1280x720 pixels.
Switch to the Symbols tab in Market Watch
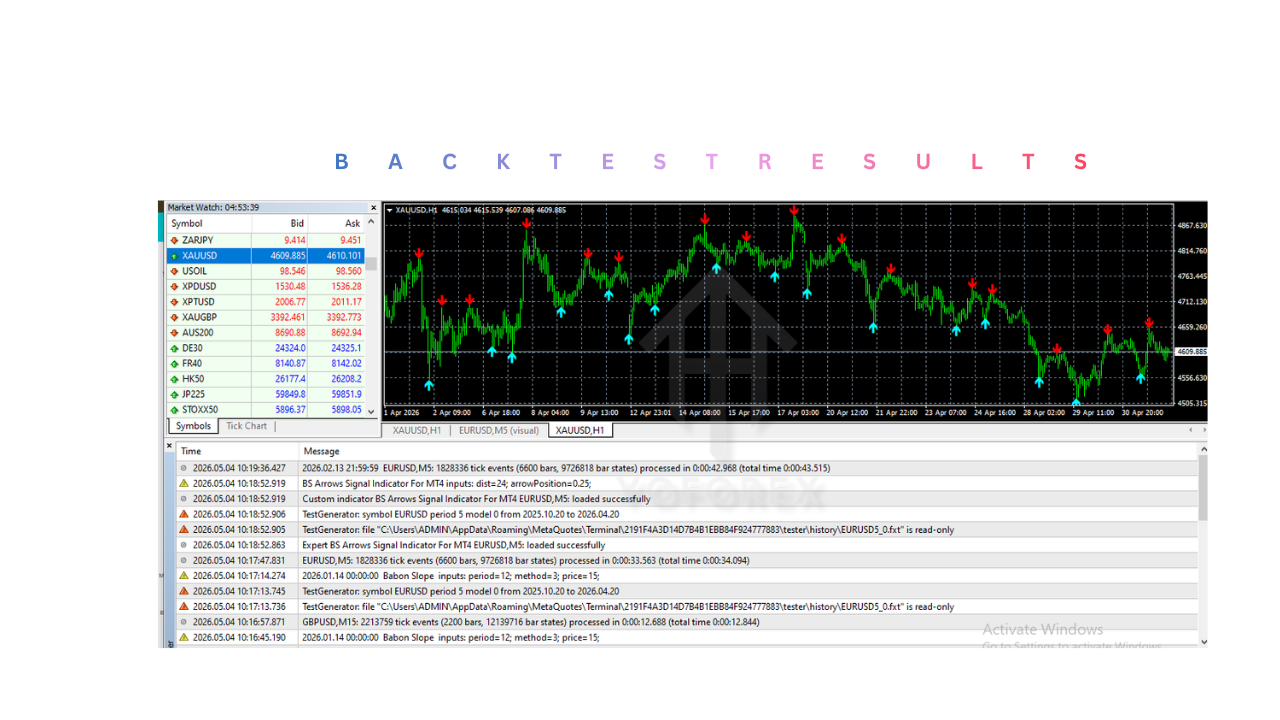point(193,426)
